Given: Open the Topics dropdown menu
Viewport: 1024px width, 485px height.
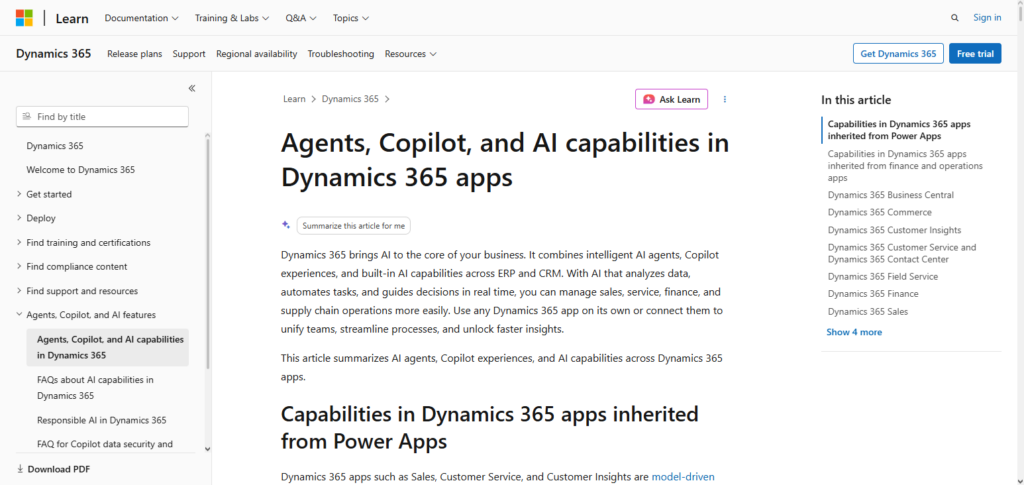Looking at the screenshot, I should pyautogui.click(x=351, y=18).
